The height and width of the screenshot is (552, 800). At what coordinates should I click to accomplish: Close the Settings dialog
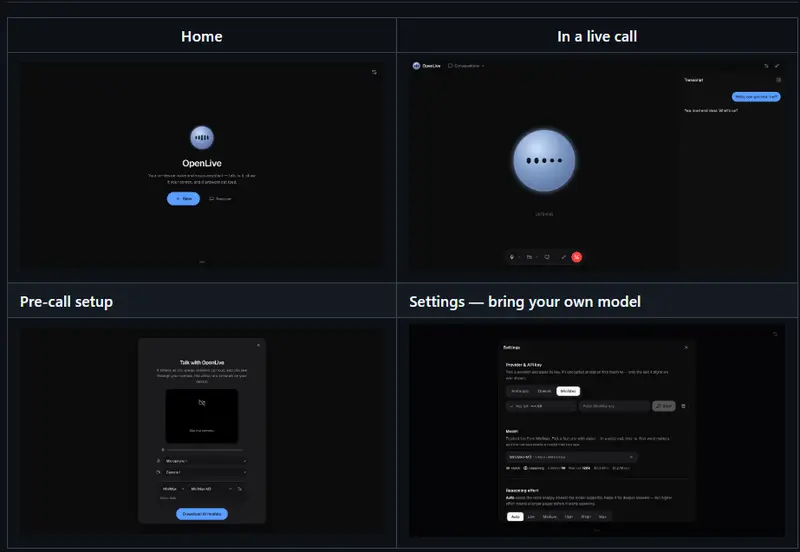coord(686,347)
